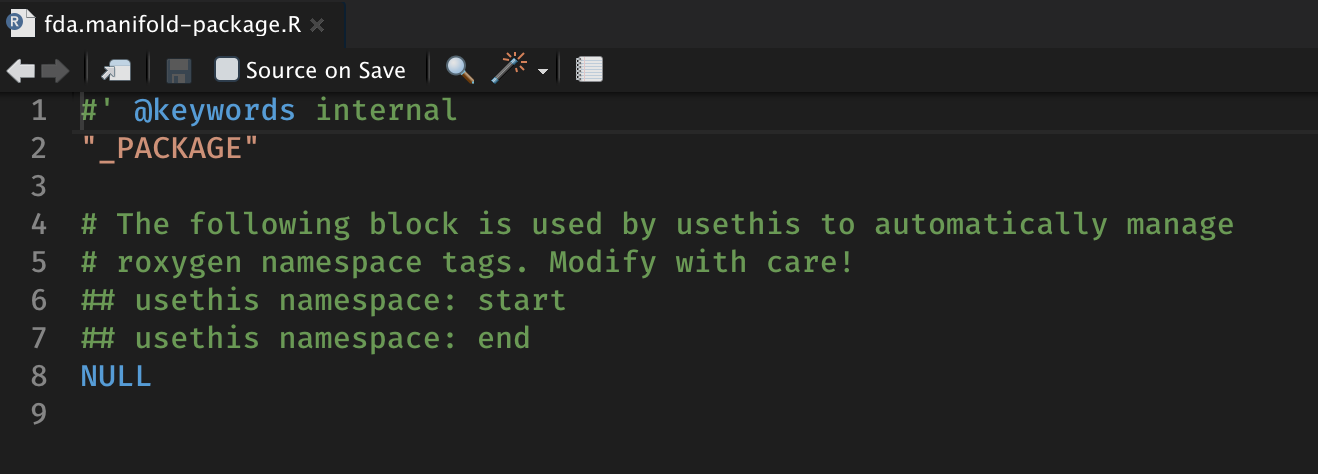Go back to previous source location

(x=21, y=70)
